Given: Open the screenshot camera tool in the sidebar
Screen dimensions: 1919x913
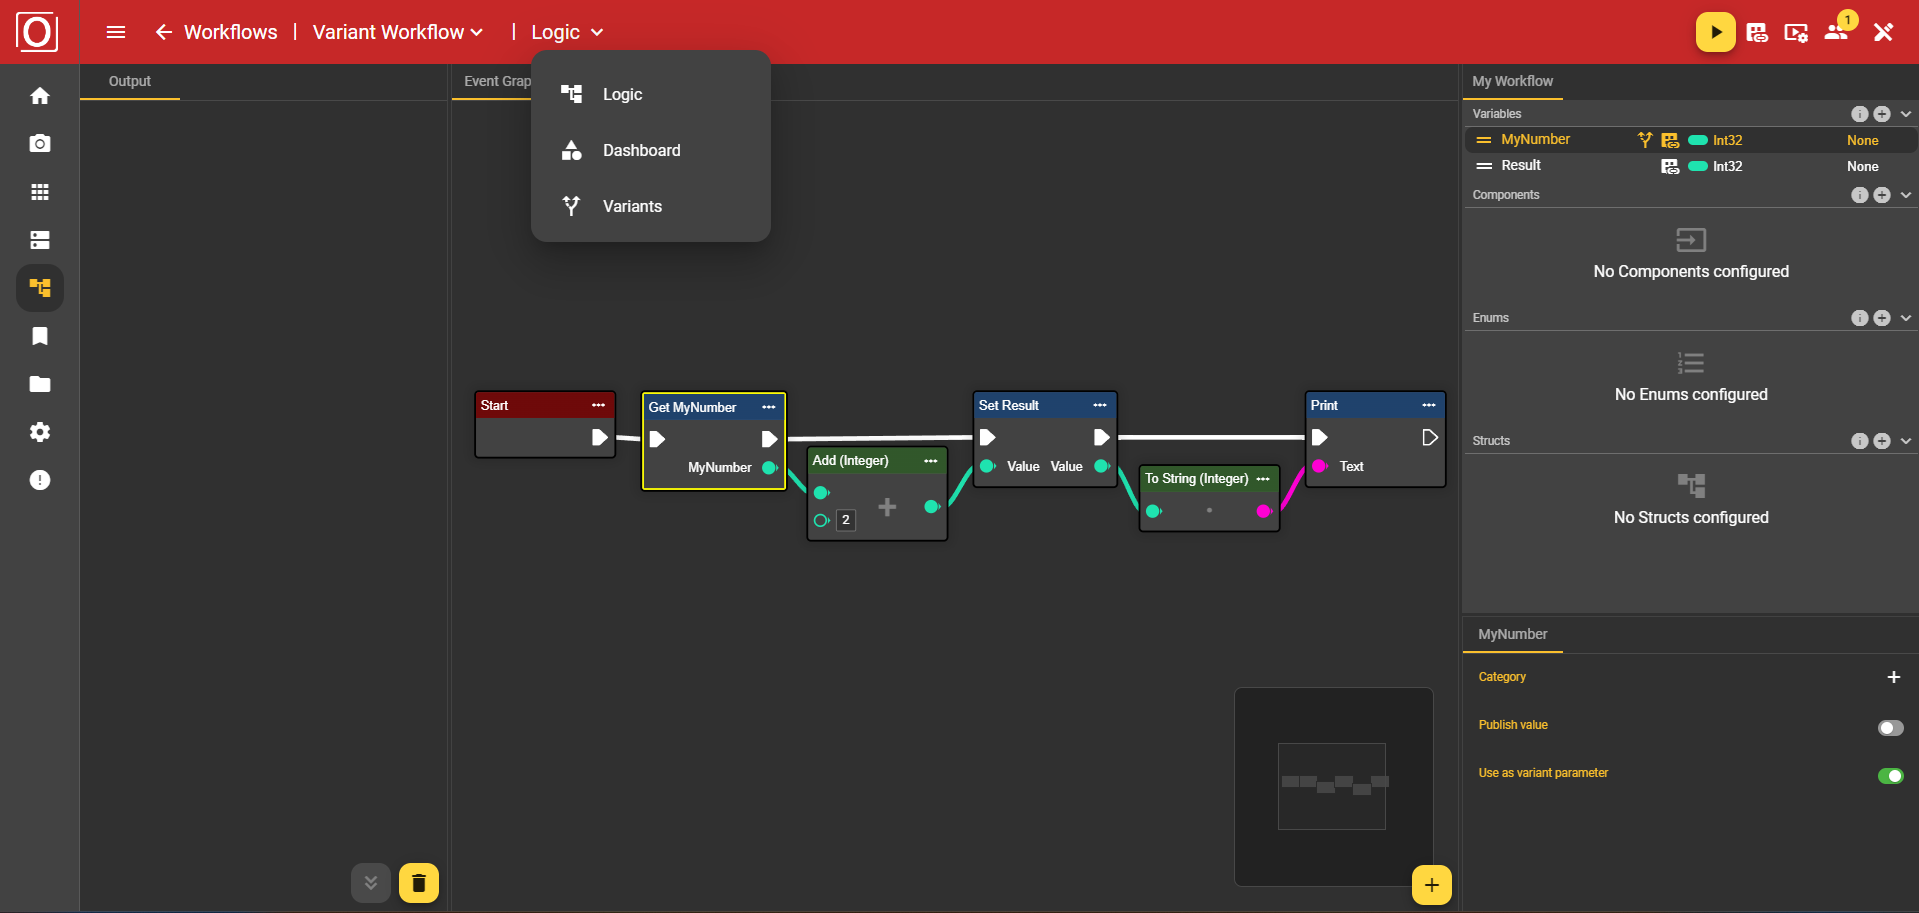Looking at the screenshot, I should coord(40,143).
